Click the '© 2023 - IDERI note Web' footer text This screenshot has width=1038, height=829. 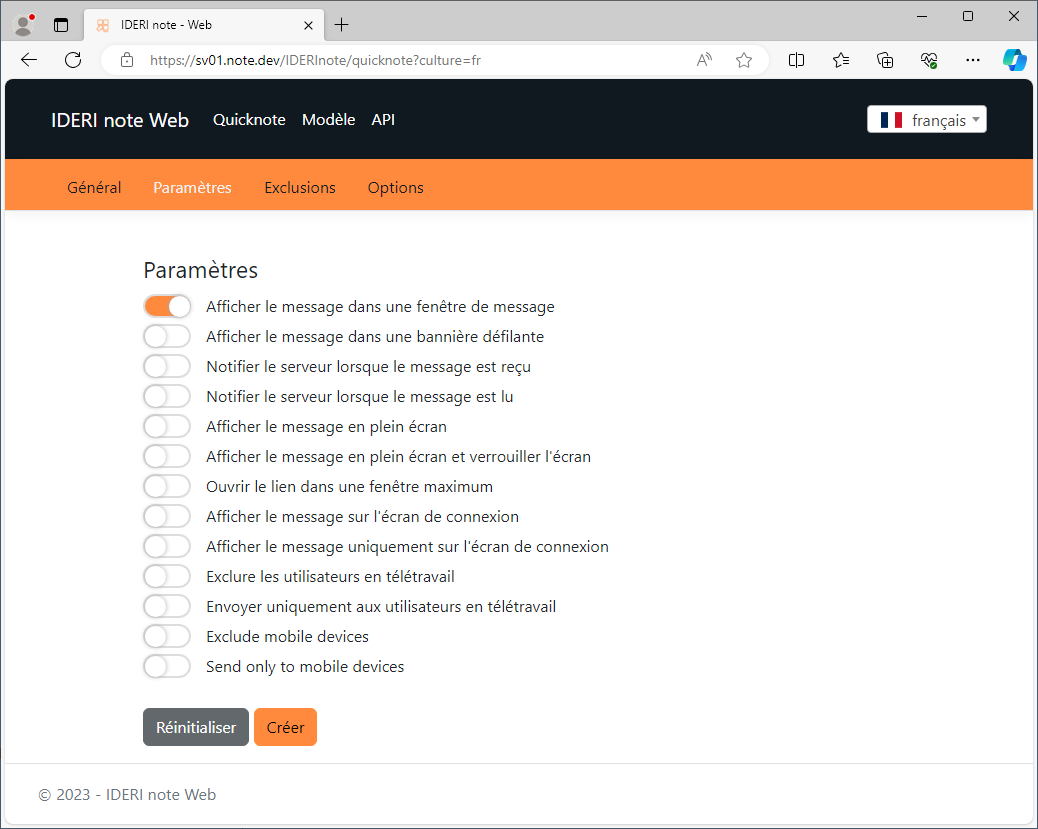coord(127,795)
